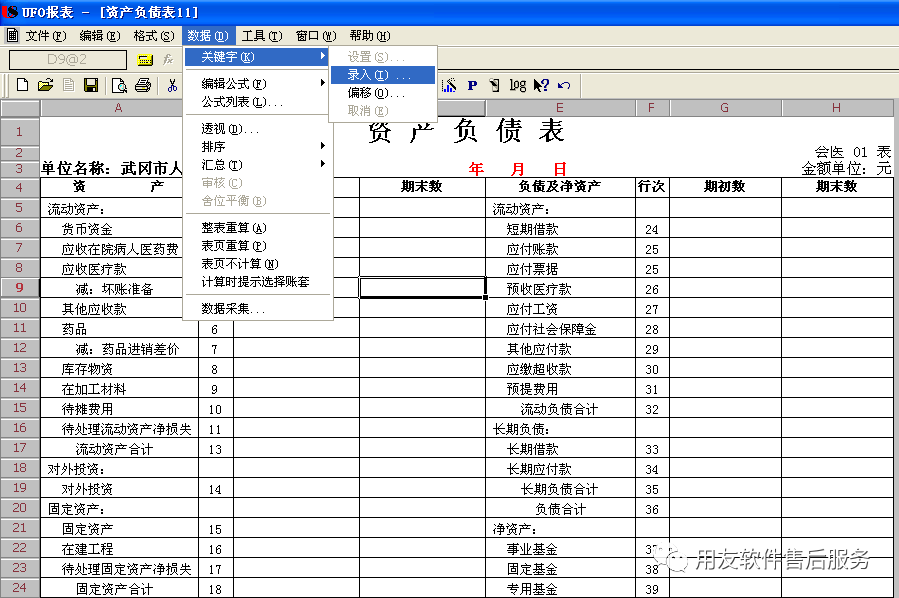Click the 负债及净资产 header cell
899x598 pixels.
560,186
